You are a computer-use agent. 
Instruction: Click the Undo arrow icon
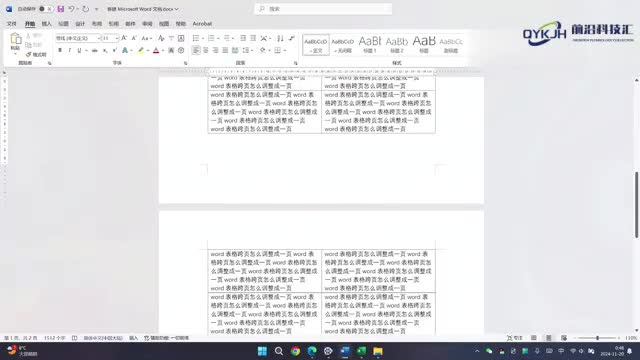[x=71, y=9]
